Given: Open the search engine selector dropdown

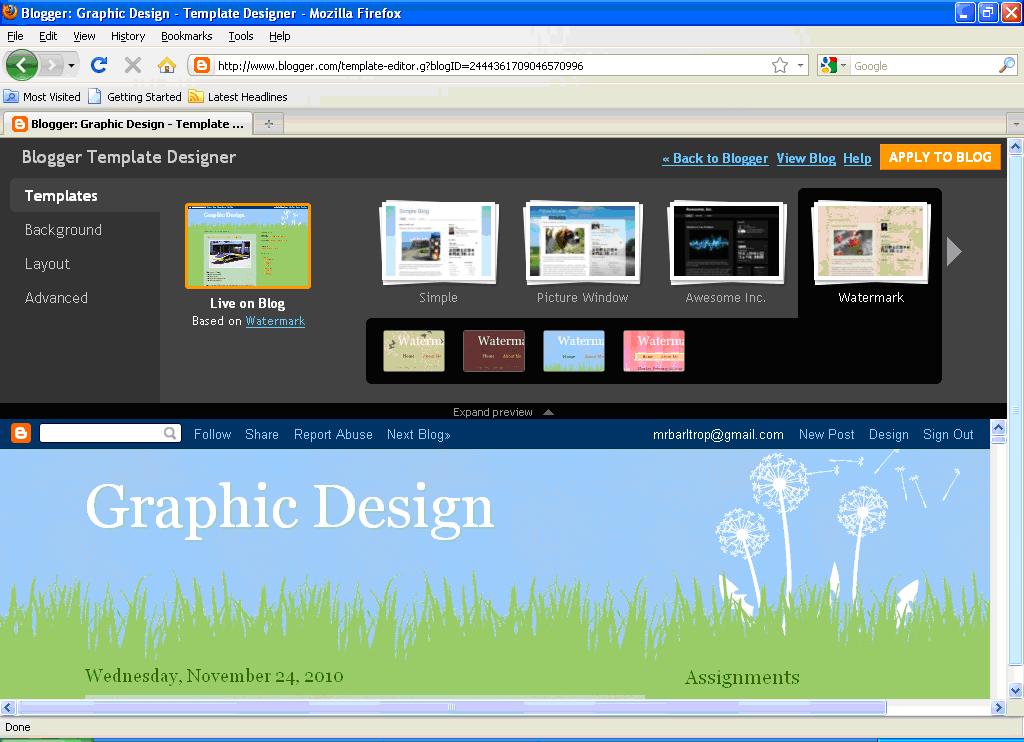Looking at the screenshot, I should coord(833,65).
